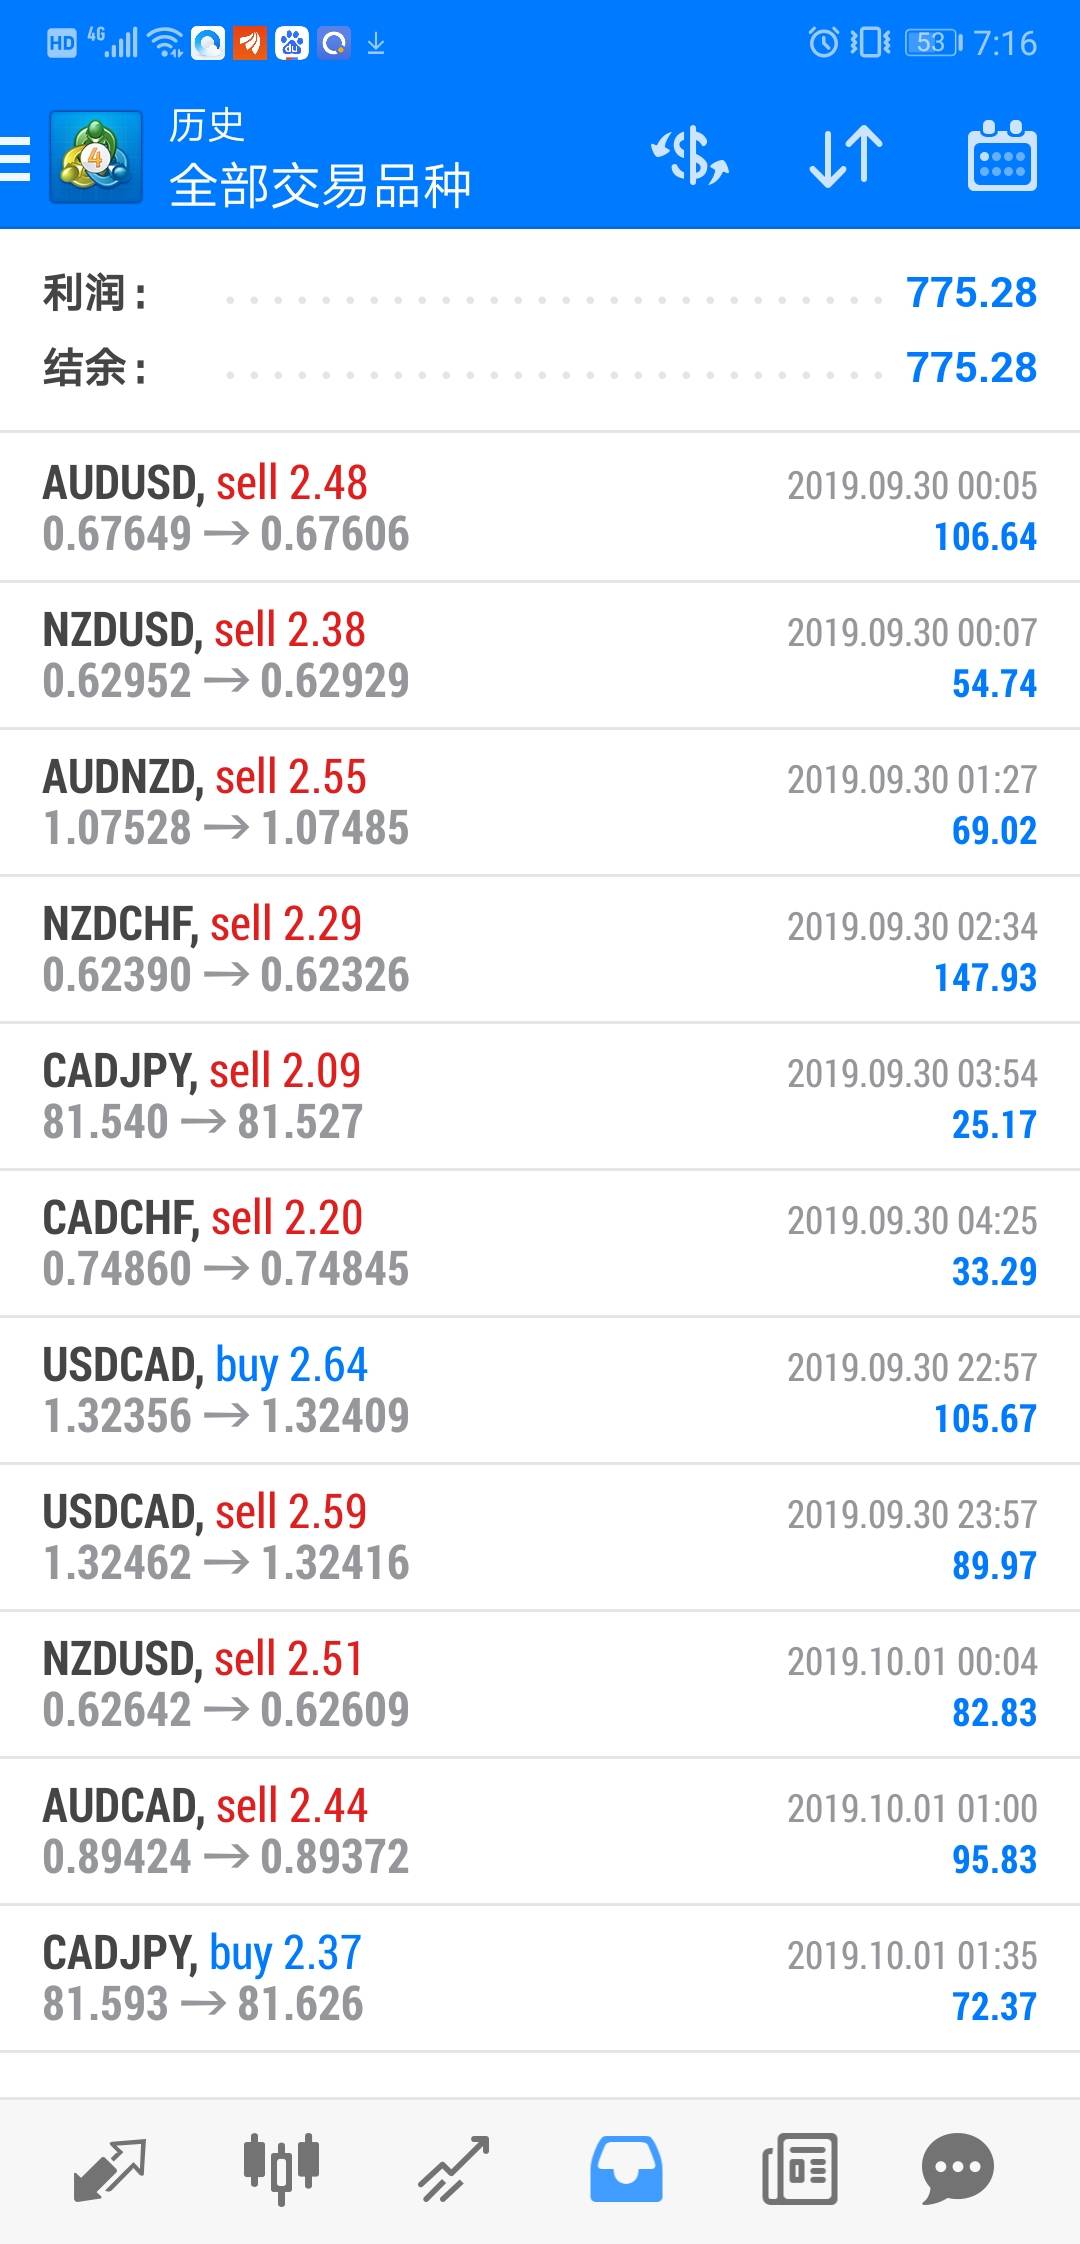
Task: Tap the 全部交易品种 header title
Action: [x=320, y=186]
